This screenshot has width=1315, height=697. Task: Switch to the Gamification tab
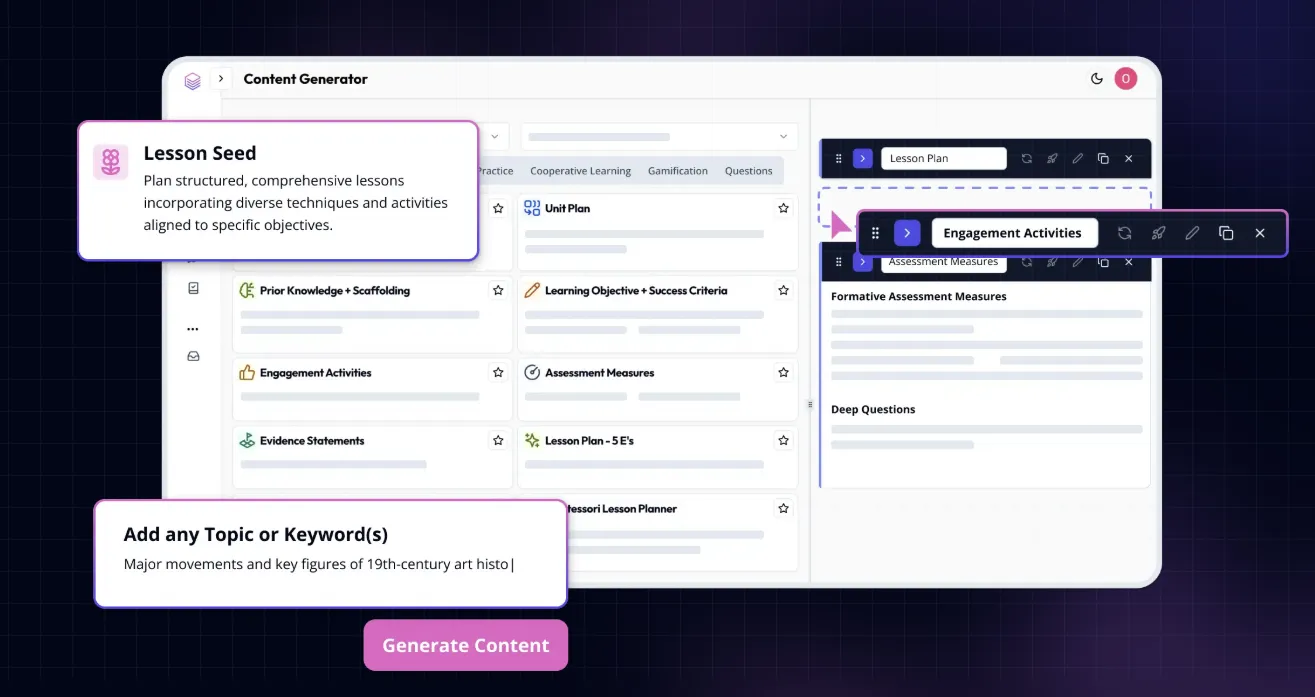click(678, 171)
